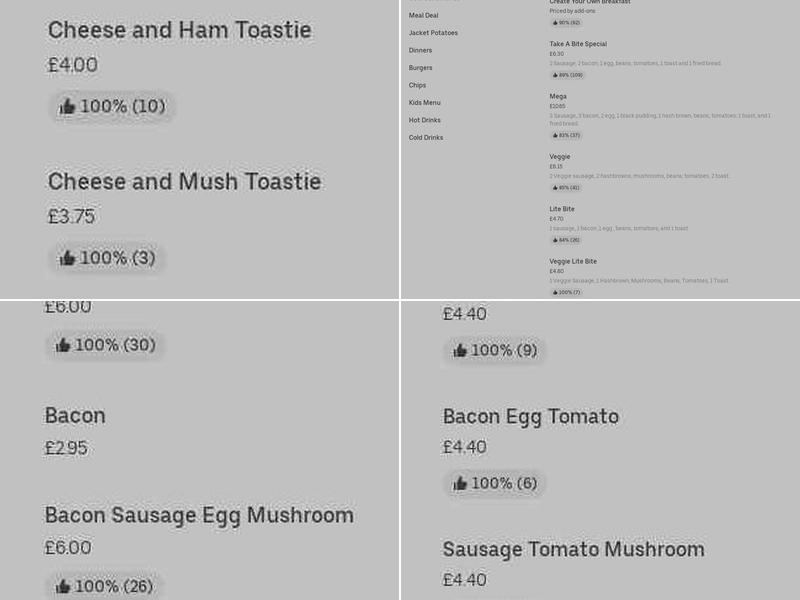Viewport: 800px width, 600px height.
Task: Click thumbs-up icon under Cheese and Ham Toastie
Action: click(x=68, y=107)
